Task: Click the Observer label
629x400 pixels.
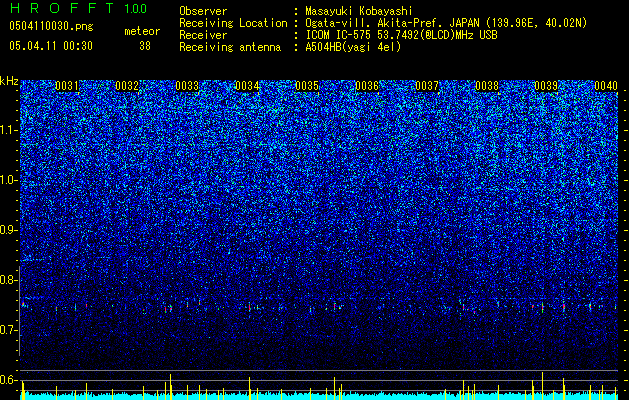Action: pyautogui.click(x=203, y=11)
